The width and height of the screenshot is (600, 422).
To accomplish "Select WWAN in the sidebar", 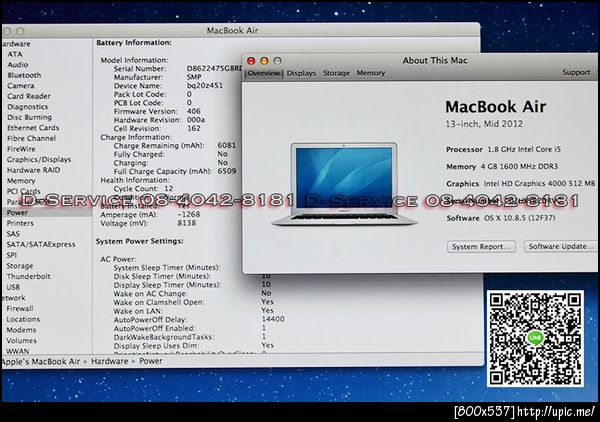I will click(18, 351).
